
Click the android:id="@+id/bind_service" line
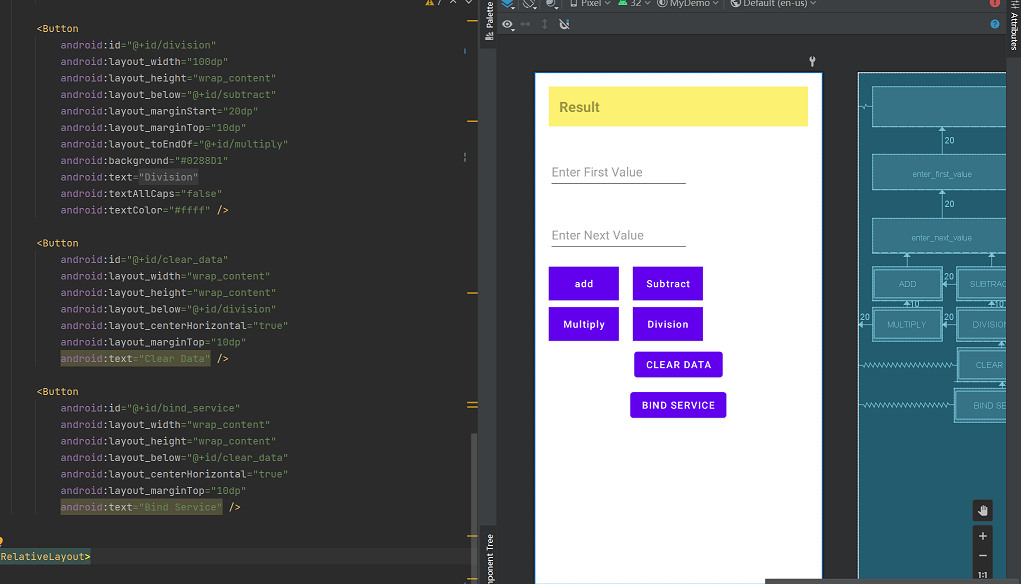tap(150, 408)
